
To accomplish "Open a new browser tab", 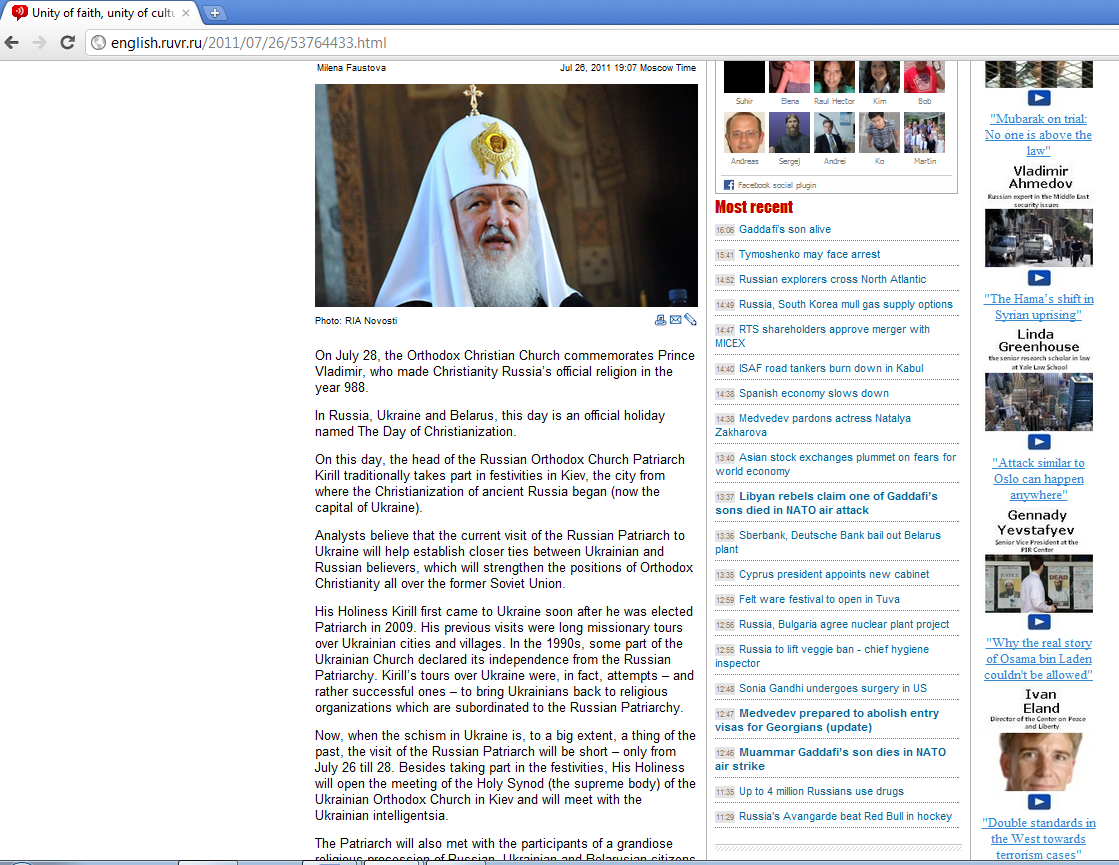I will pyautogui.click(x=213, y=13).
